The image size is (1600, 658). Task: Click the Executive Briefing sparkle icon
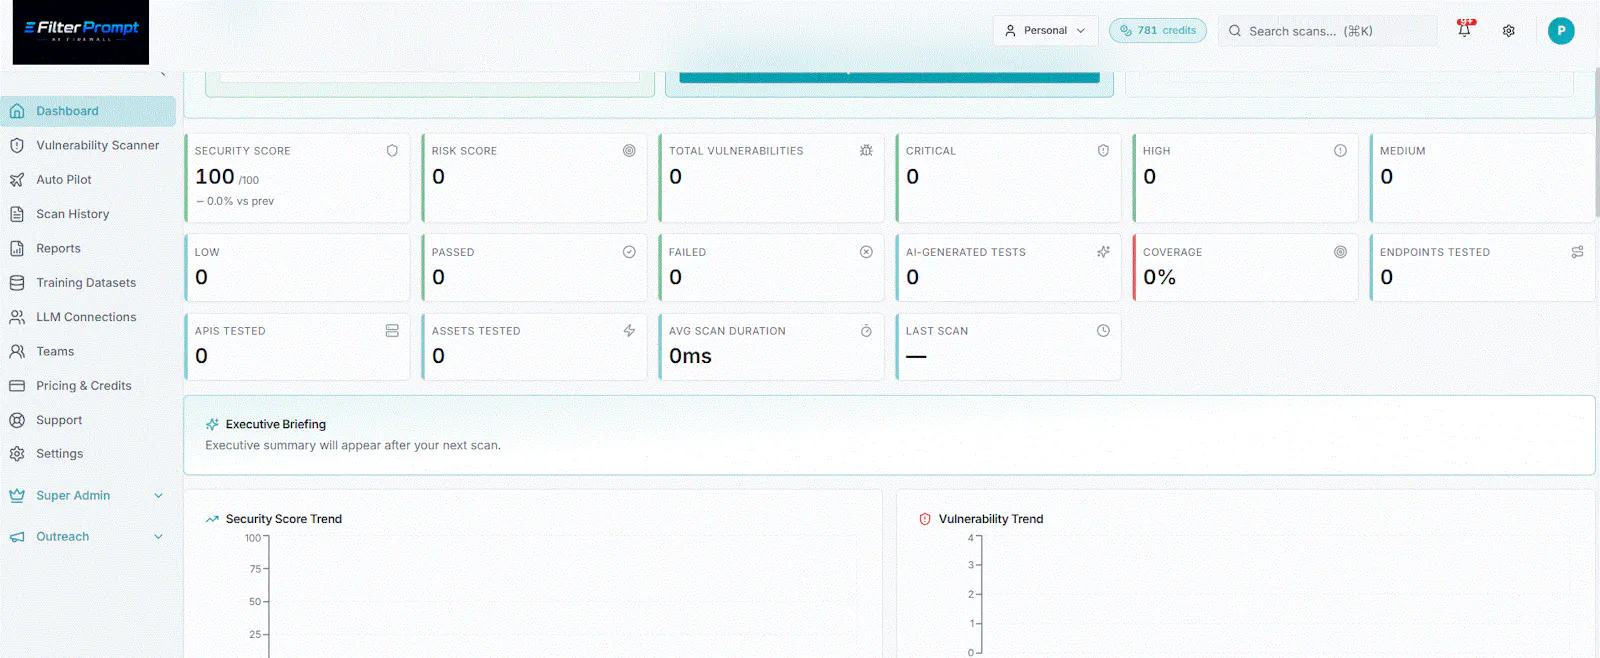click(212, 424)
